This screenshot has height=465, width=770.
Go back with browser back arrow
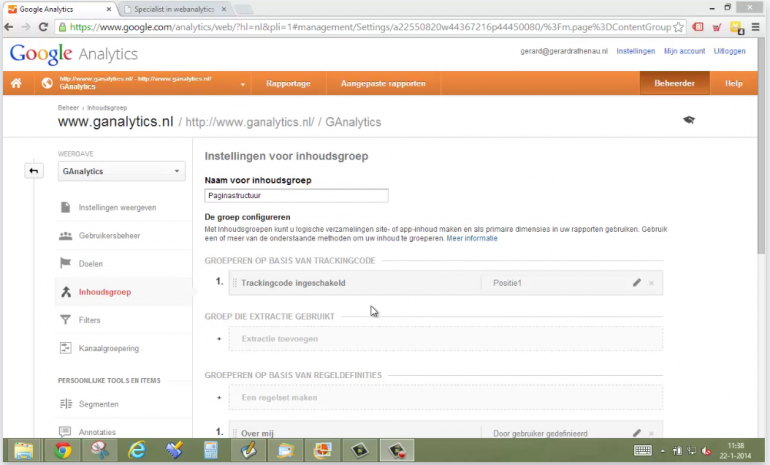click(9, 27)
